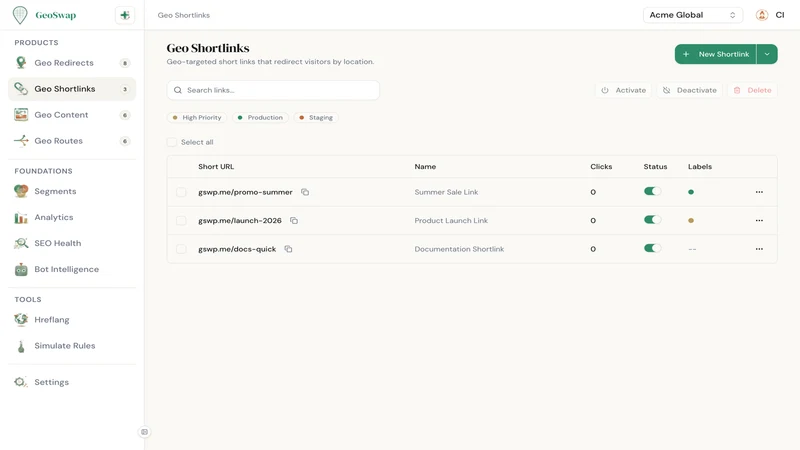
Task: Click the Short URL column header
Action: [x=216, y=167]
